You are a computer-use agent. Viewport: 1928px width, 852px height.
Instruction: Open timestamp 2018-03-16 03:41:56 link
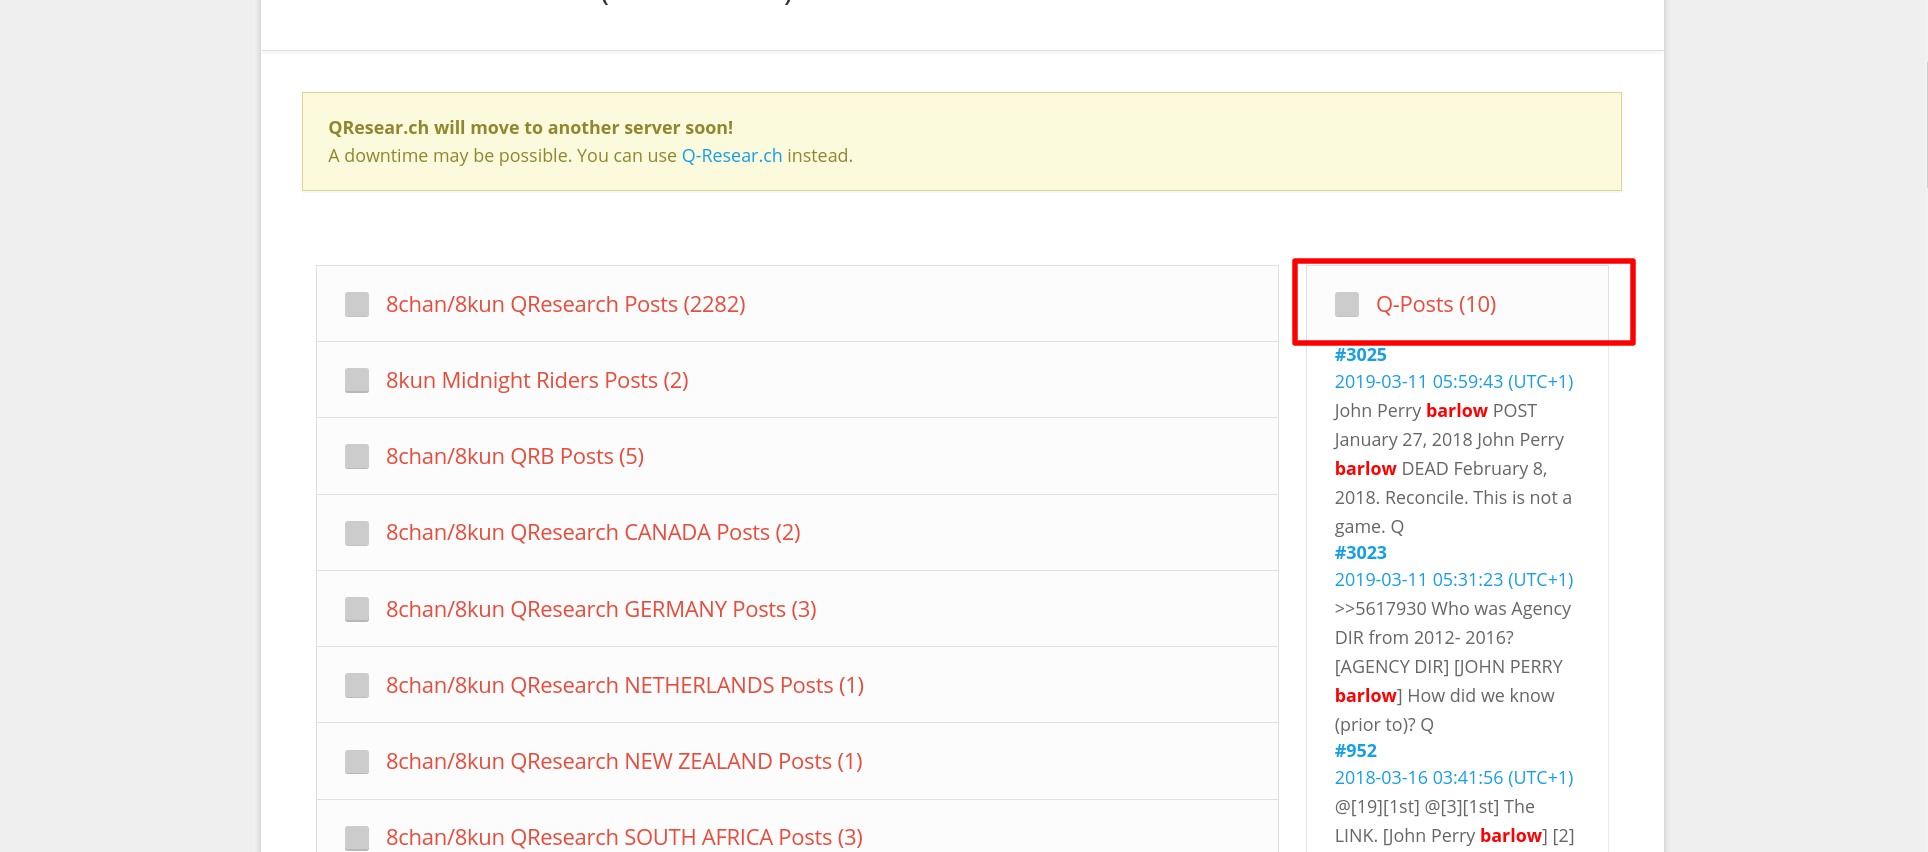point(1454,778)
